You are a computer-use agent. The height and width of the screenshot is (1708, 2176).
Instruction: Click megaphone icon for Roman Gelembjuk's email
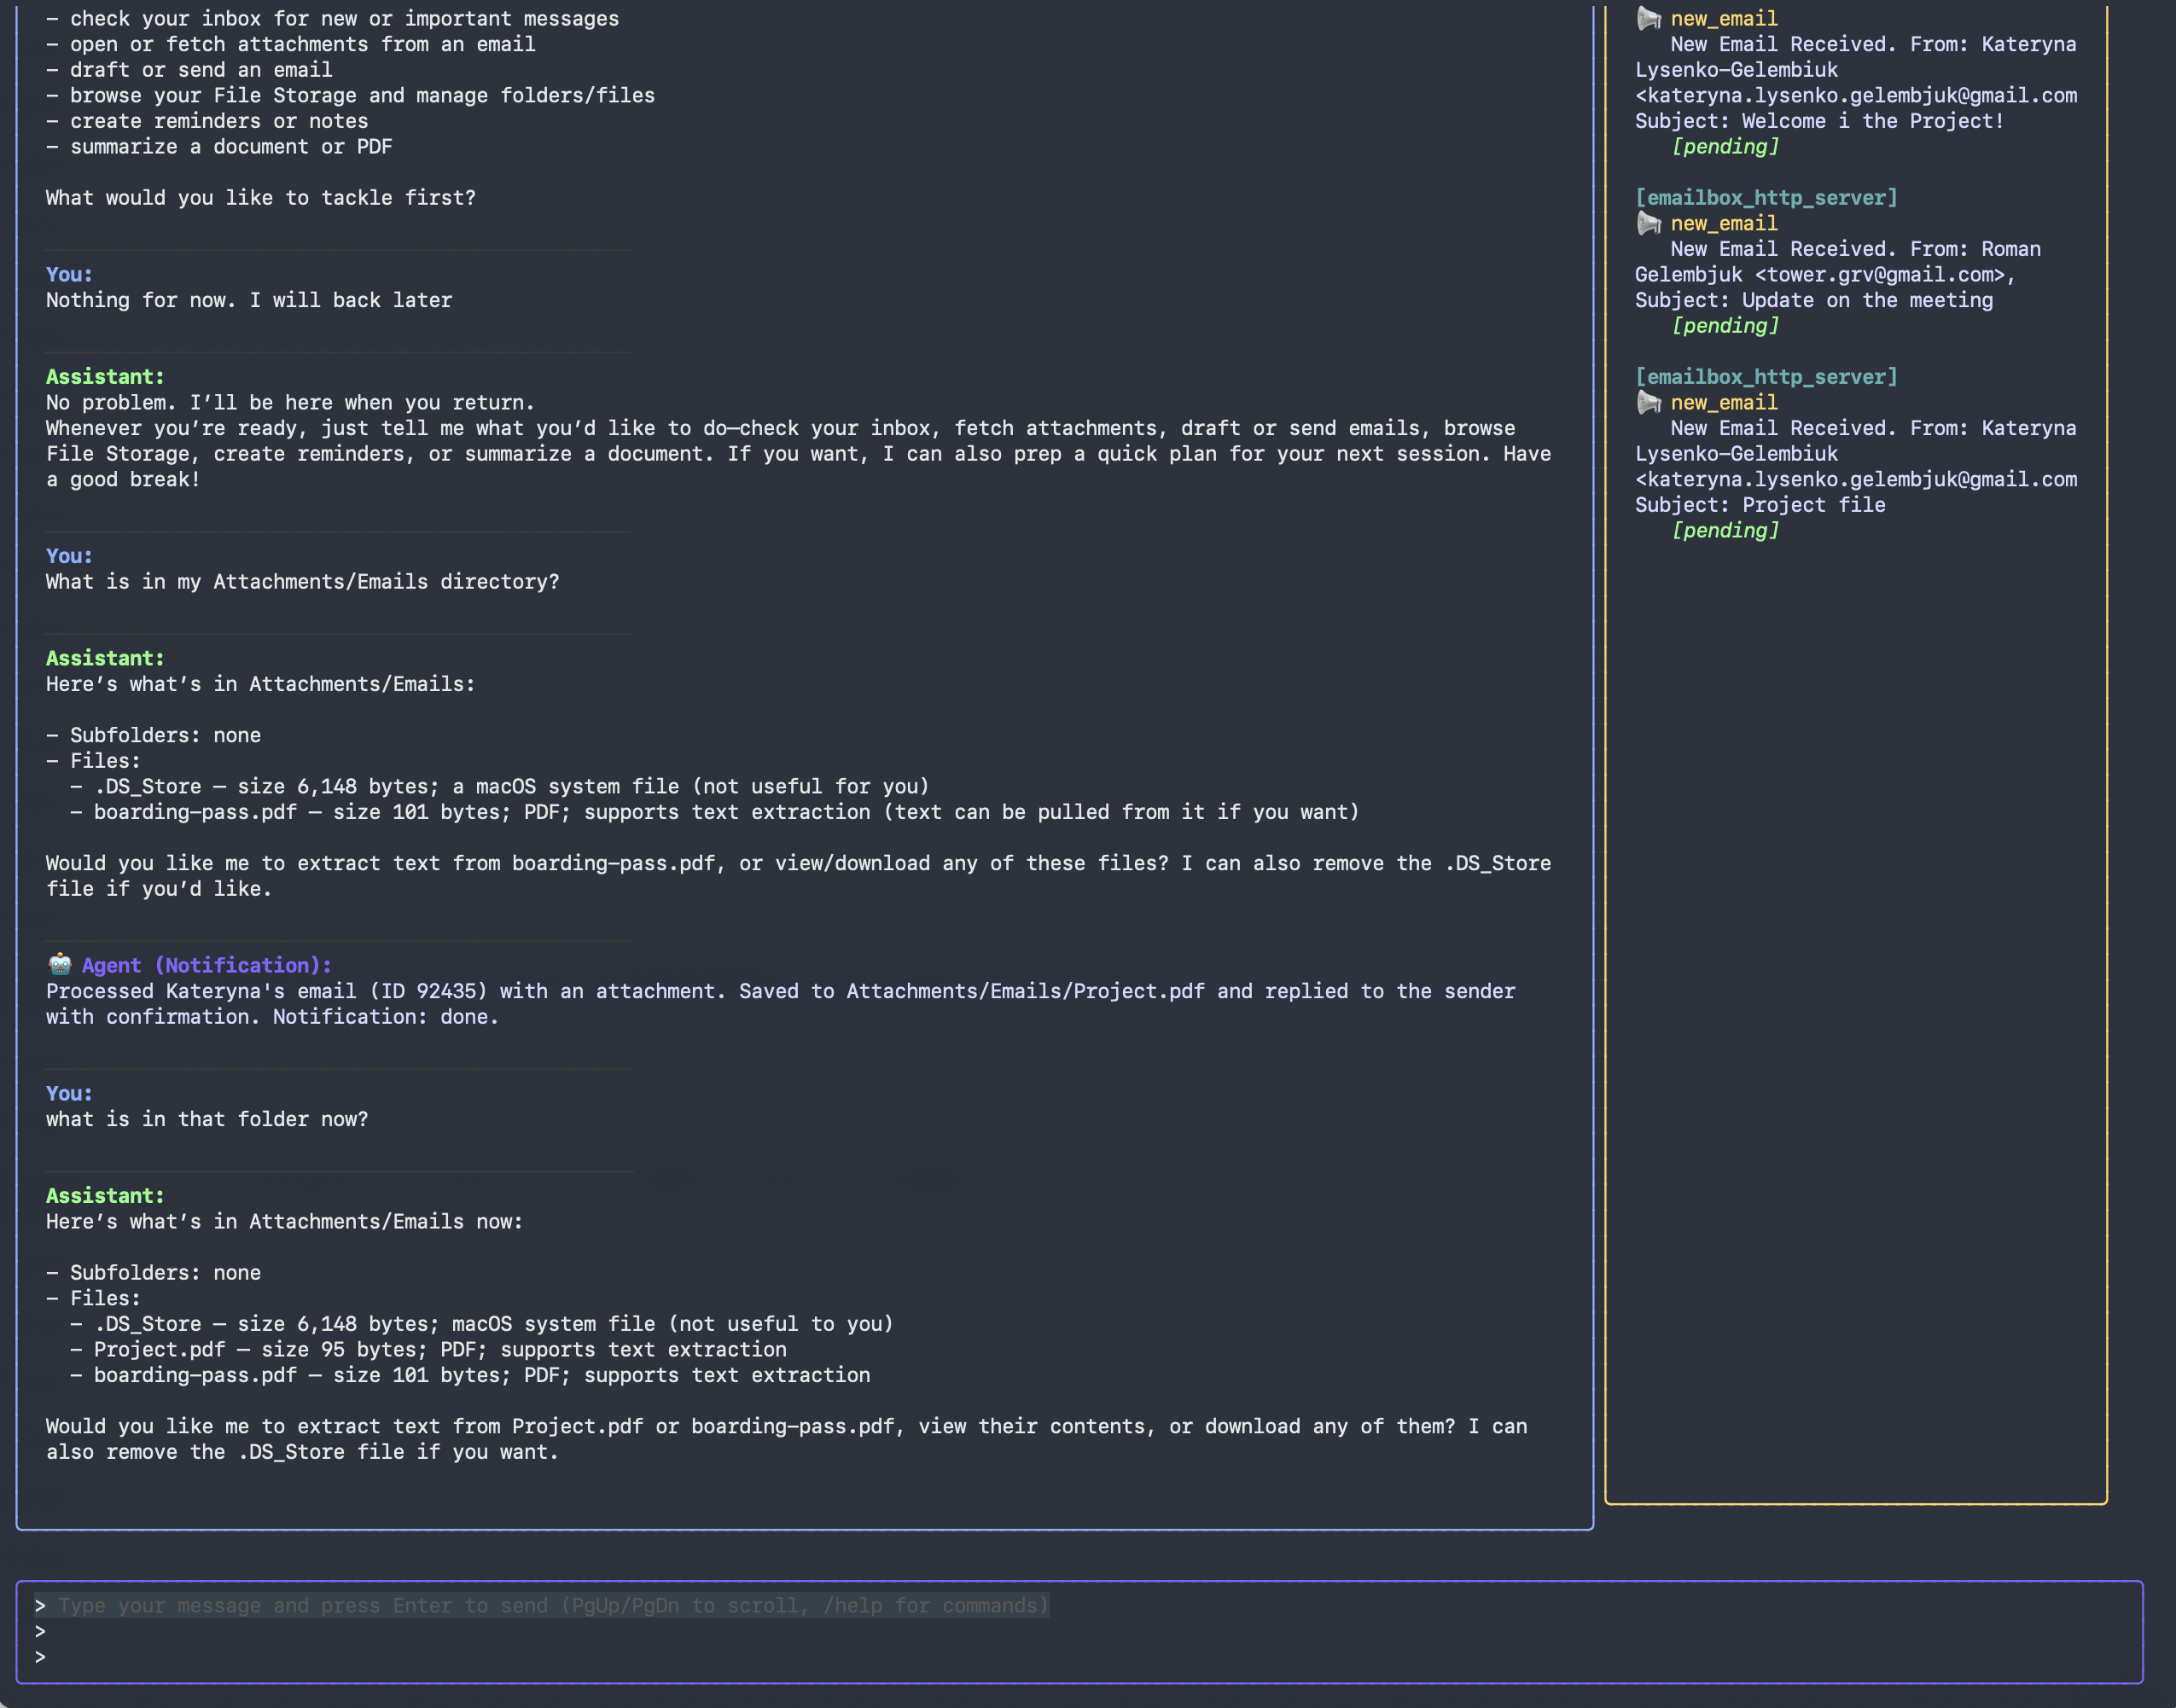(1648, 223)
